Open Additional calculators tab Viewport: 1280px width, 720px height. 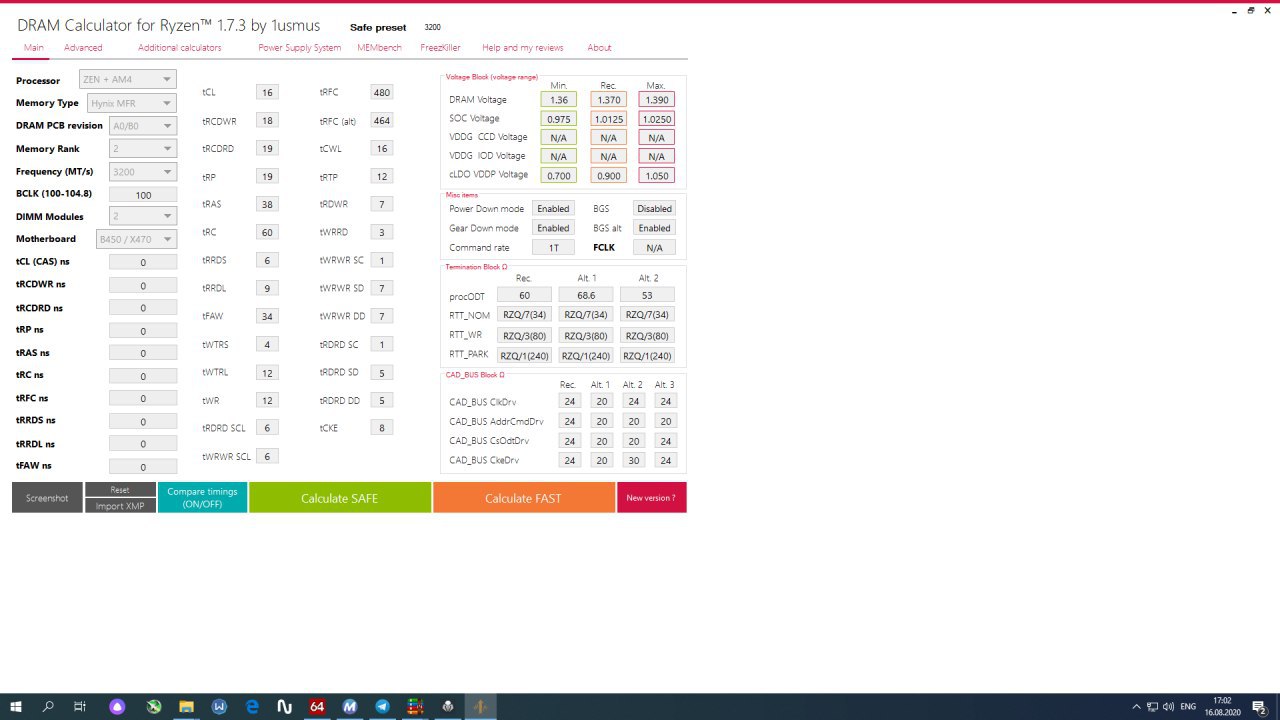pos(180,47)
